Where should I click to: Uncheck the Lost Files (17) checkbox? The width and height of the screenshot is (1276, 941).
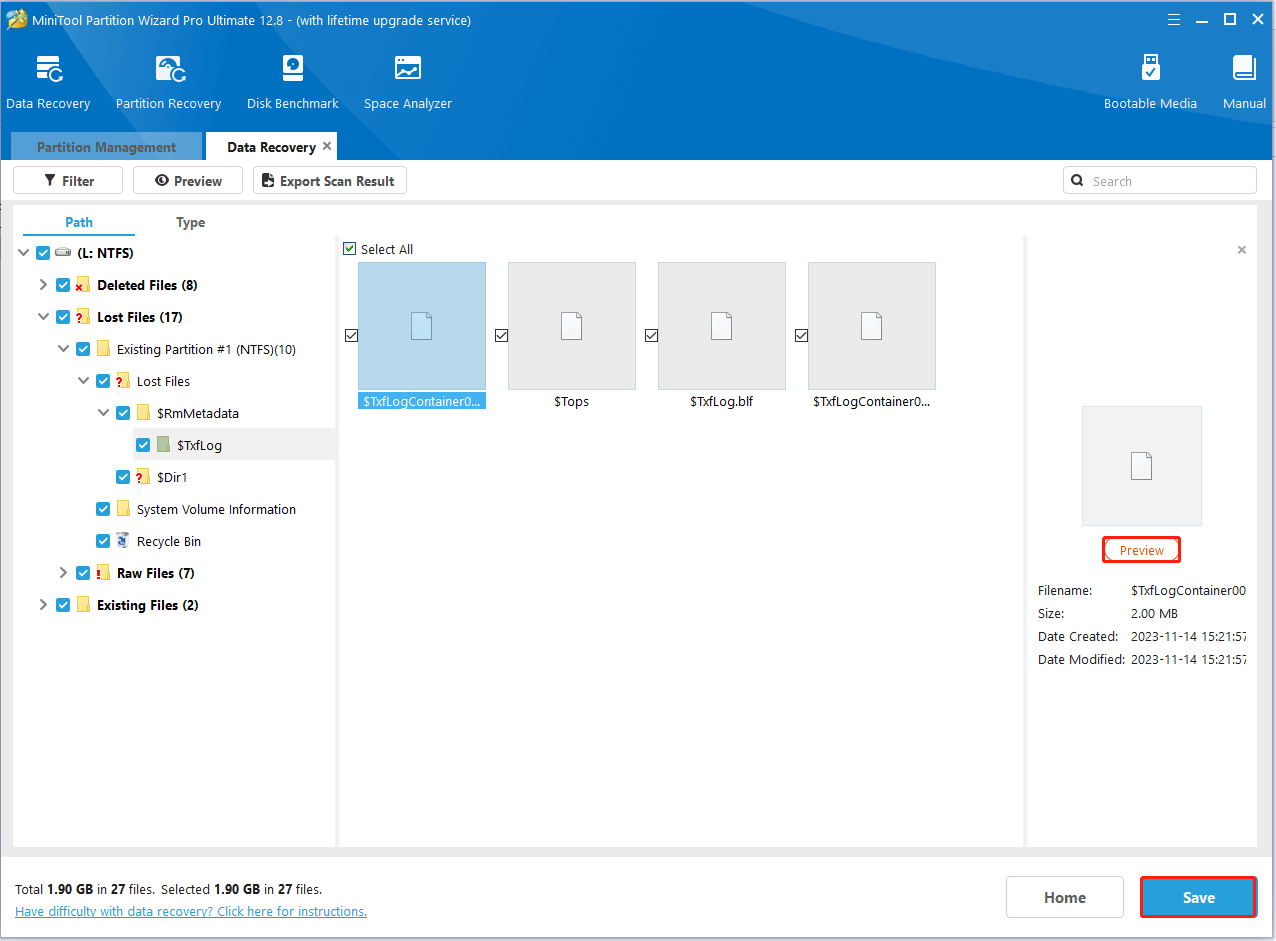coord(63,317)
